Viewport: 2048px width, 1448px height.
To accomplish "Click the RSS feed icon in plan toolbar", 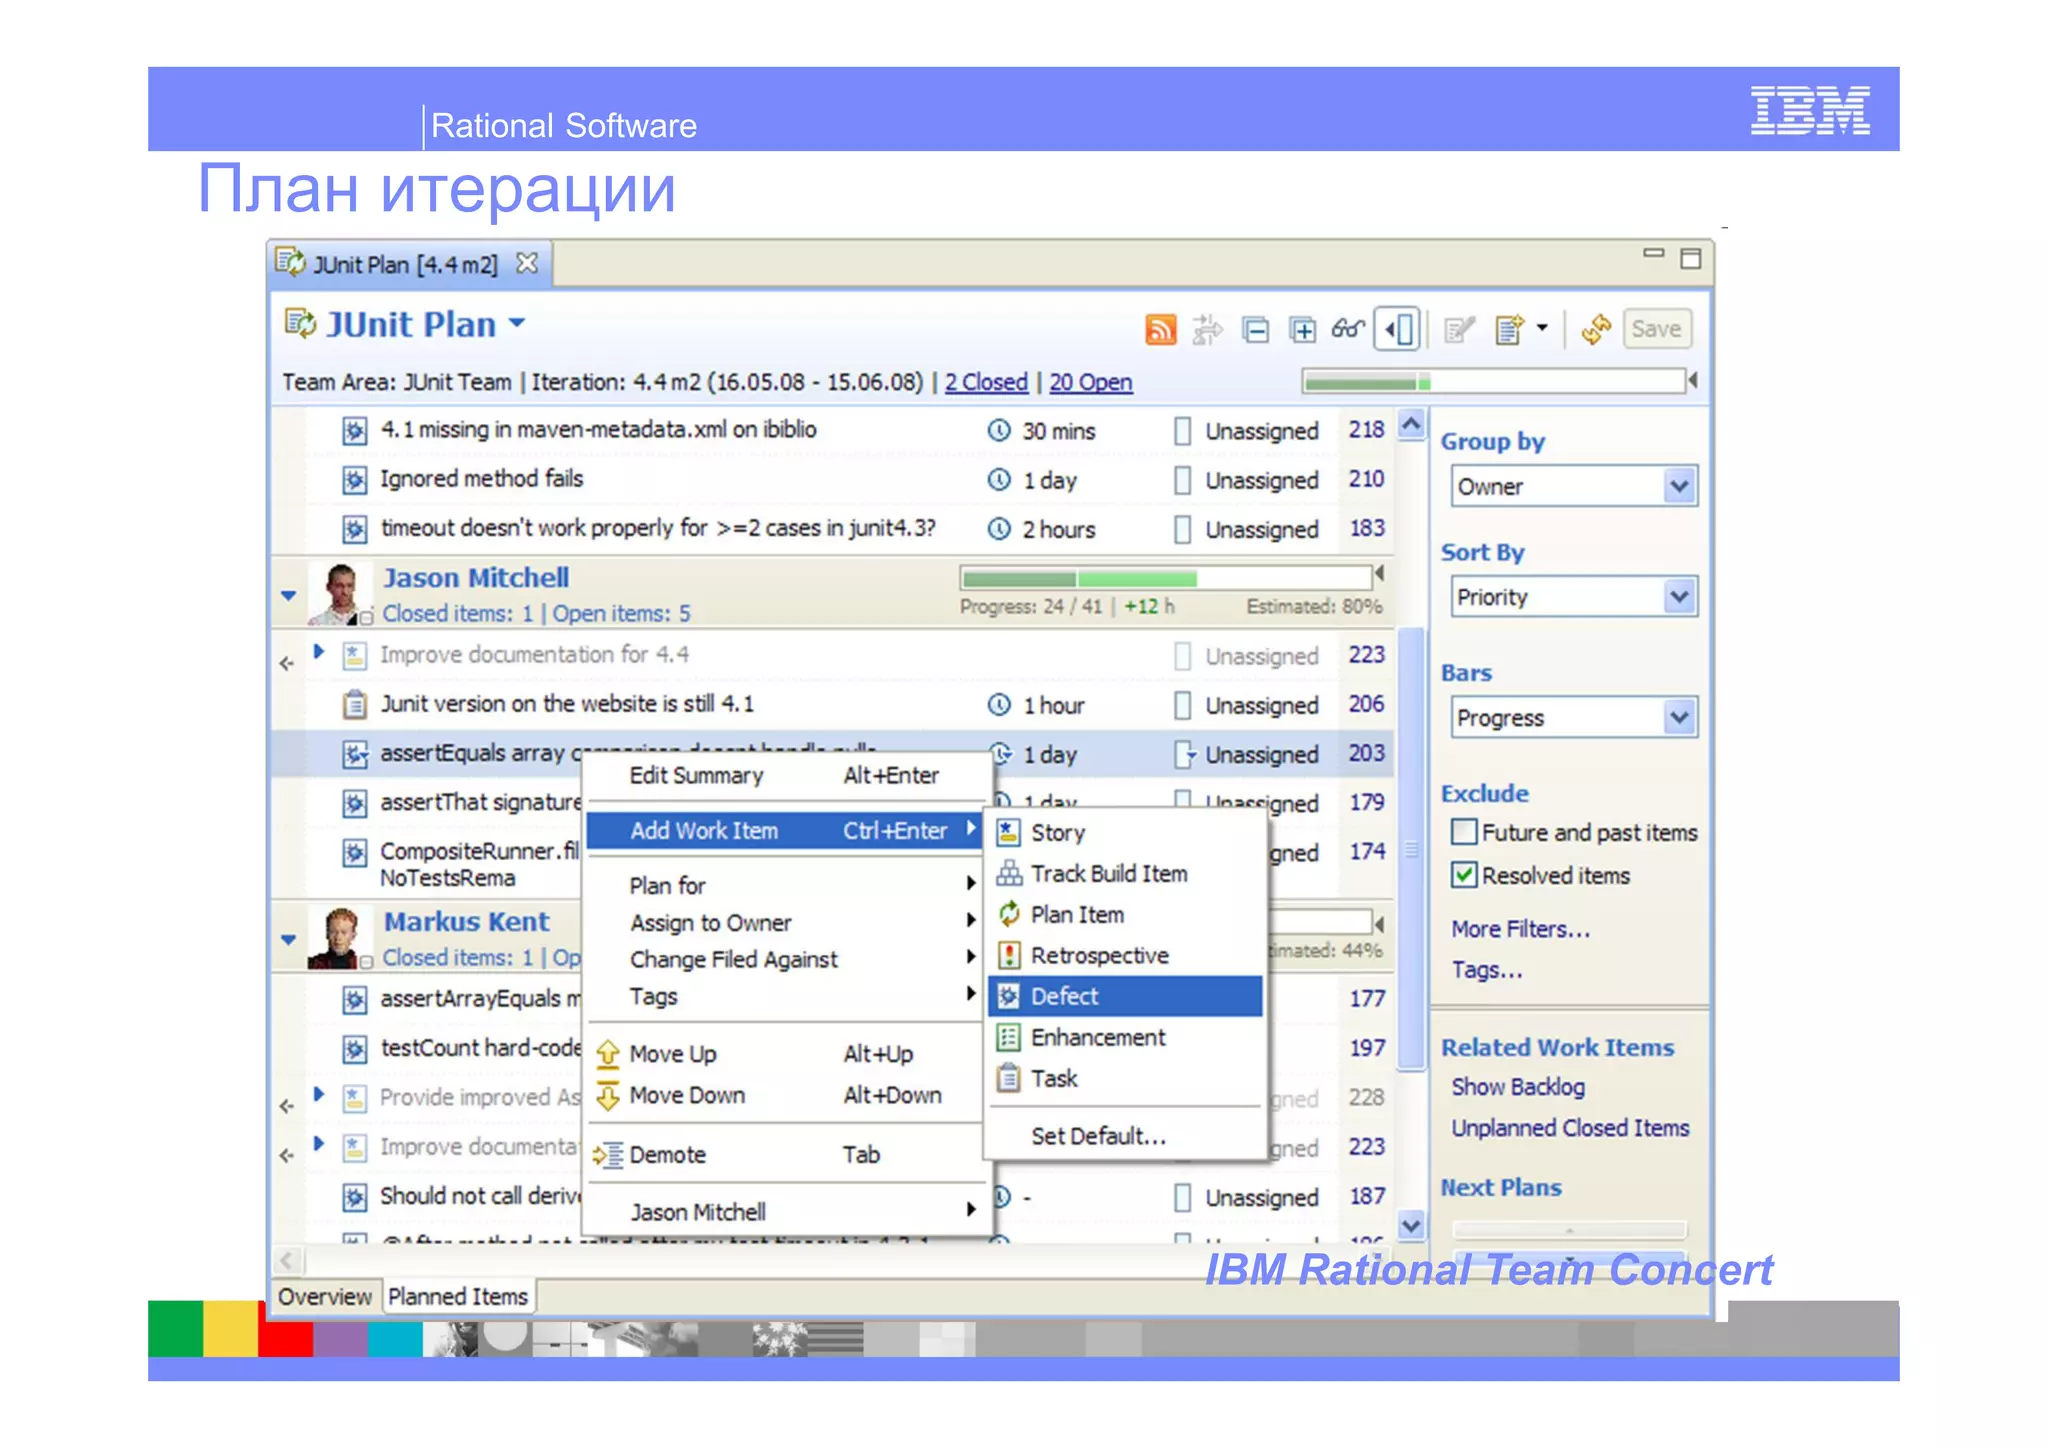I will [1159, 329].
